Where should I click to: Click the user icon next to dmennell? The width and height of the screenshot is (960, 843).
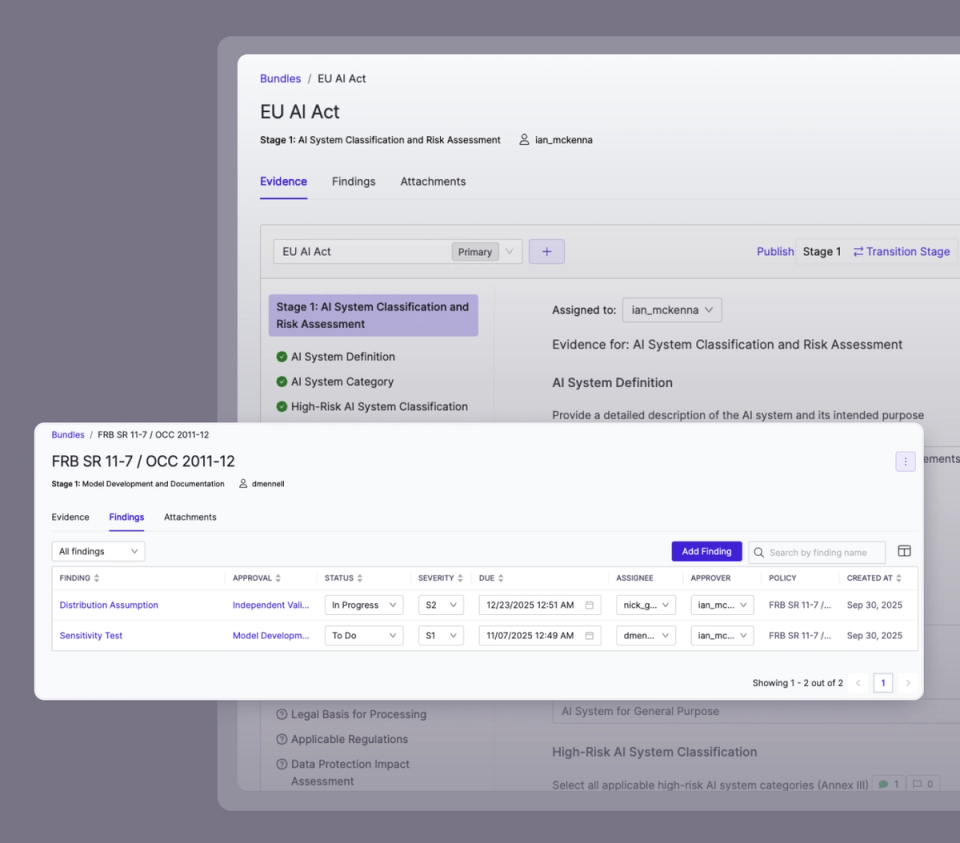243,484
